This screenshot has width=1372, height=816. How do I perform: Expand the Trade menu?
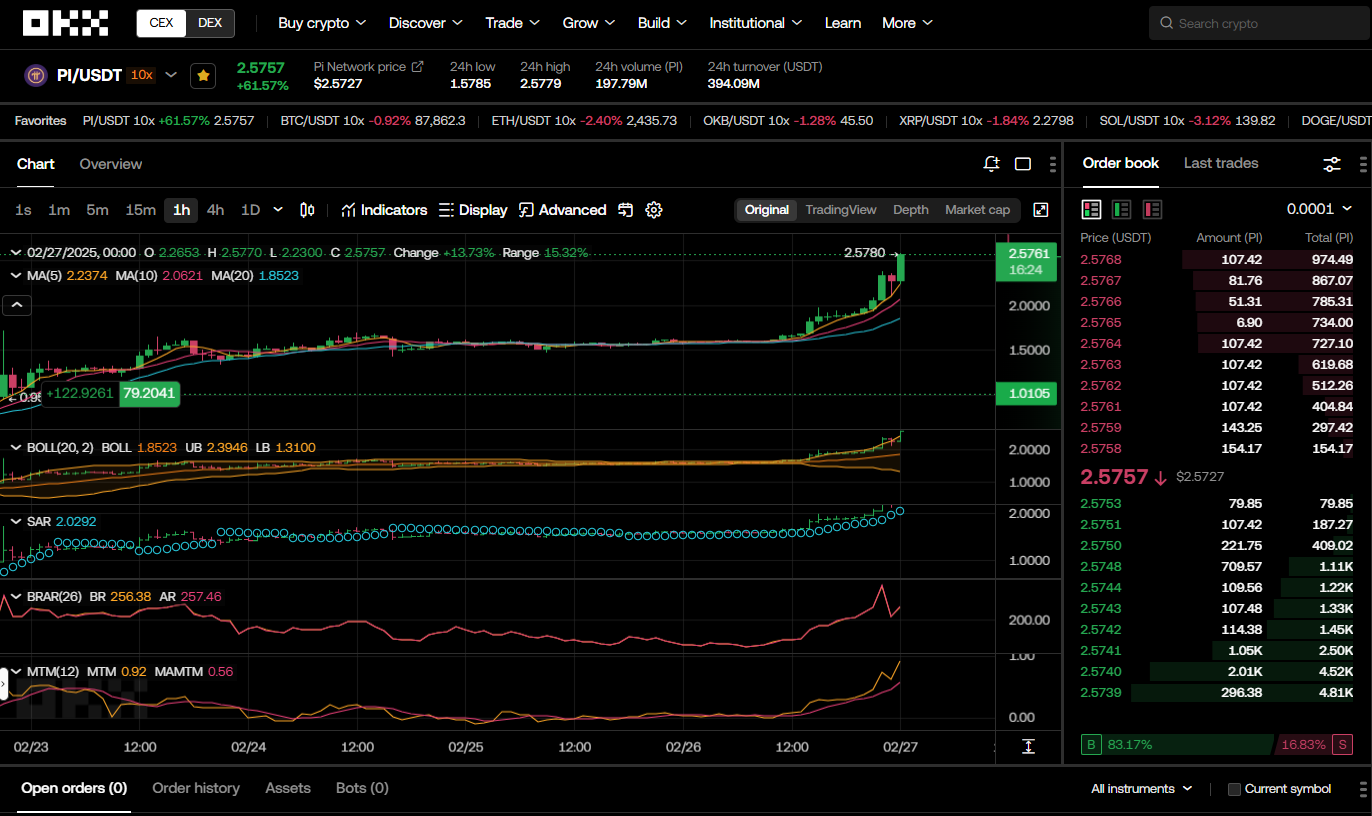(513, 23)
